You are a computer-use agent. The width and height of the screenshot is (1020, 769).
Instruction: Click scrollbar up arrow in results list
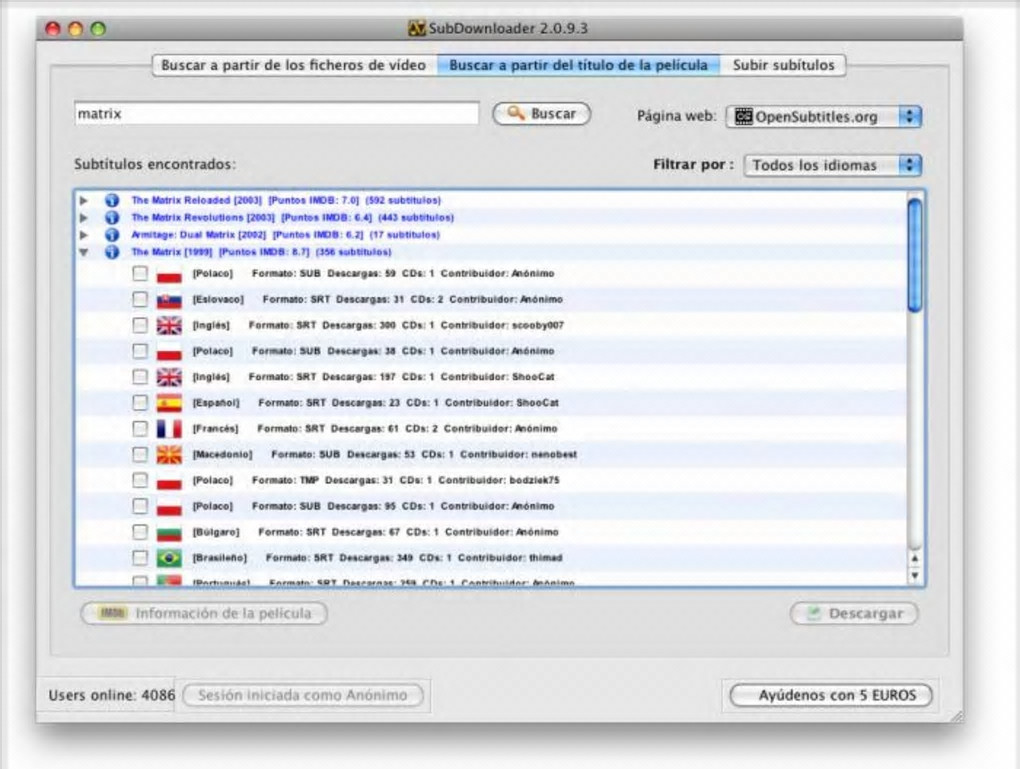pos(915,558)
